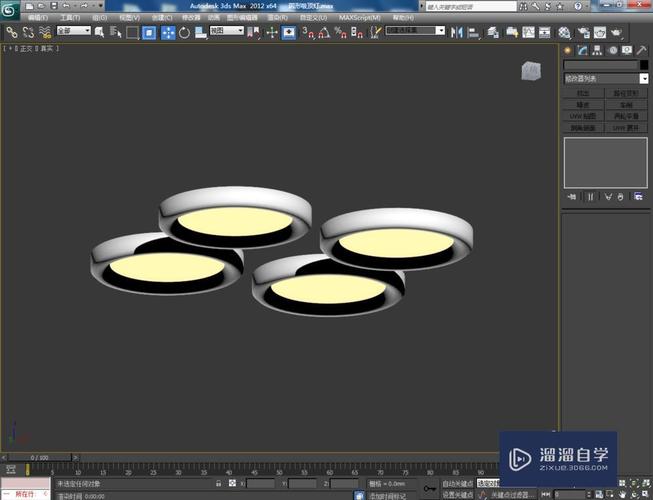This screenshot has width=653, height=500.
Task: Open the Manage Layers icon
Action: tap(493, 32)
